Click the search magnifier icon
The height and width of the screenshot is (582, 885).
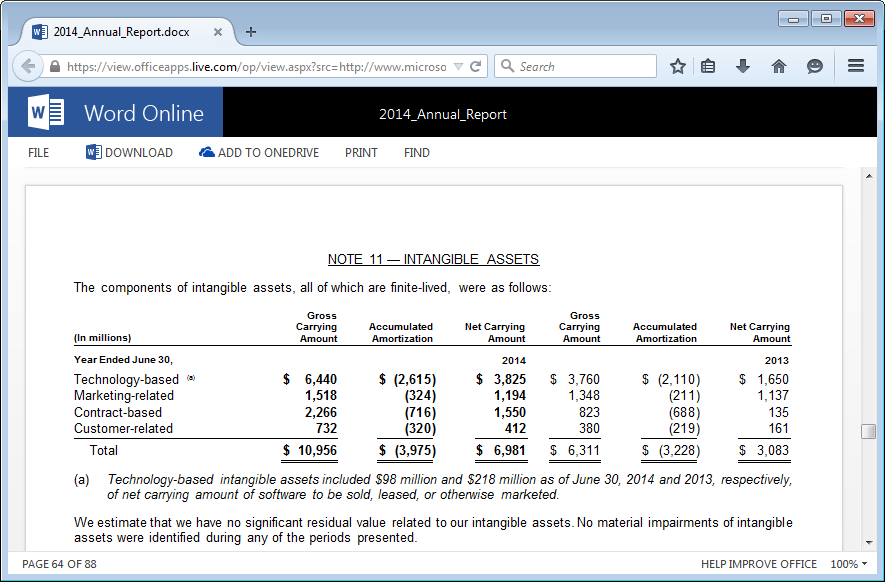[x=507, y=66]
